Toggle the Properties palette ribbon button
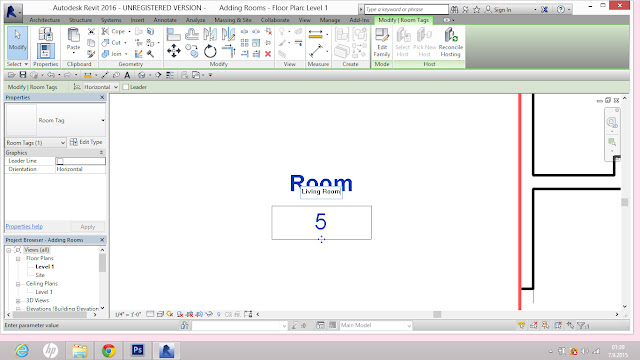Image resolution: width=640 pixels, height=360 pixels. [x=46, y=51]
